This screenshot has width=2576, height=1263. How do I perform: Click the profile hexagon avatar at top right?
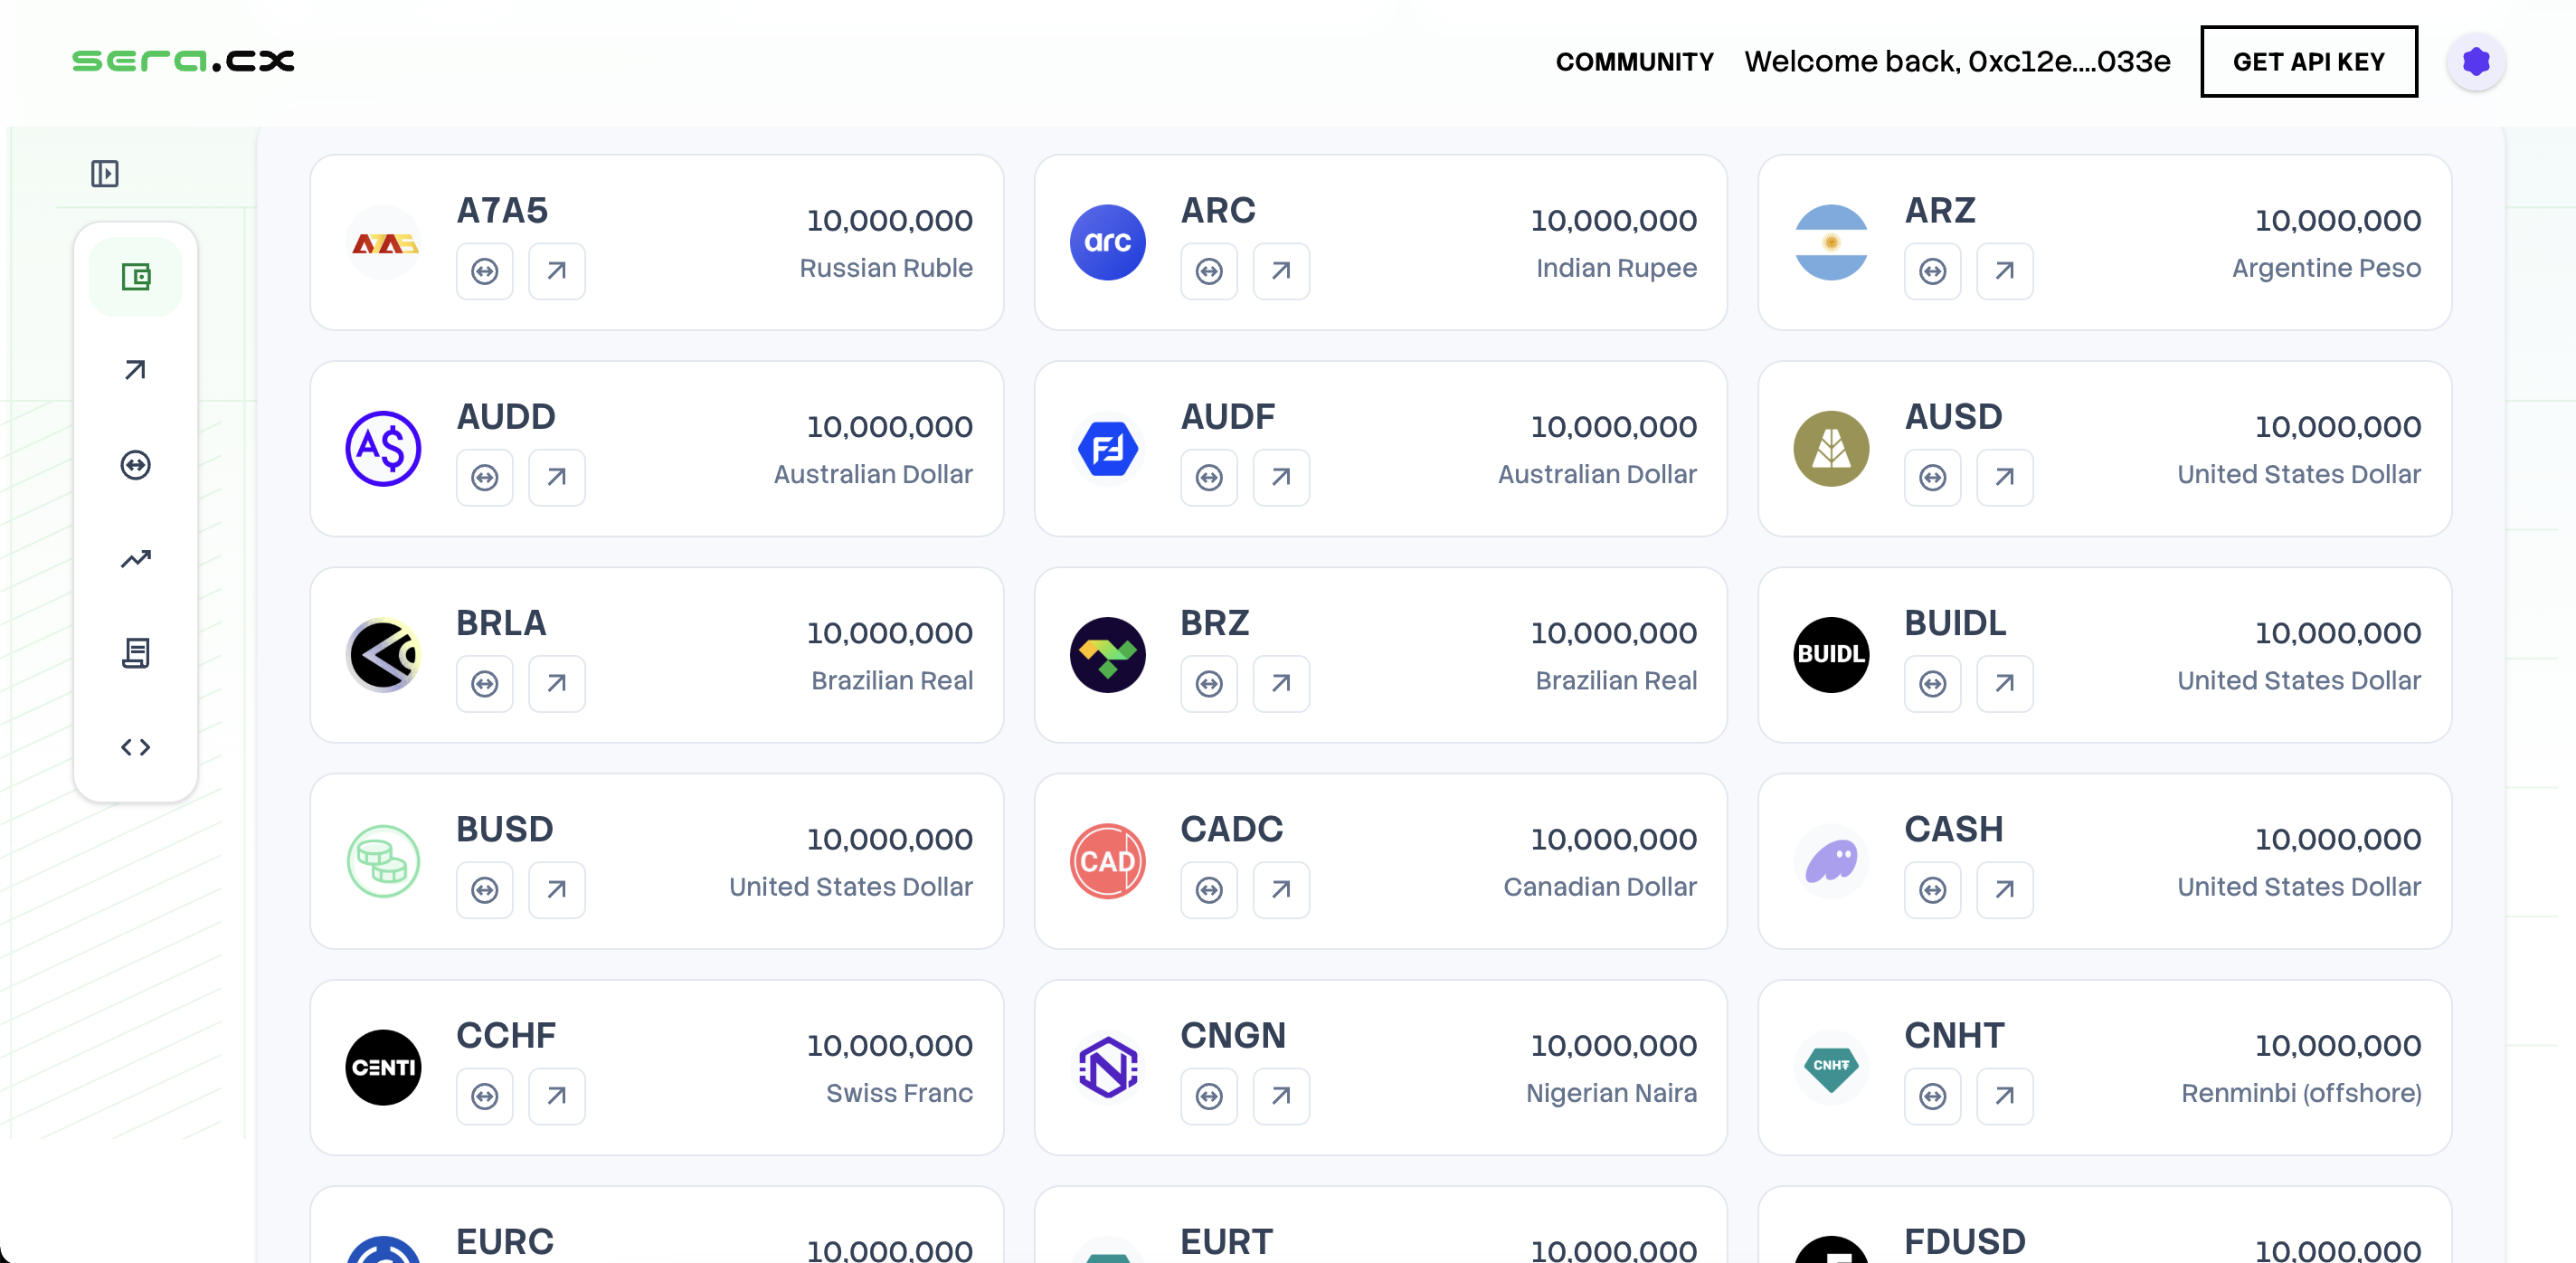point(2476,61)
